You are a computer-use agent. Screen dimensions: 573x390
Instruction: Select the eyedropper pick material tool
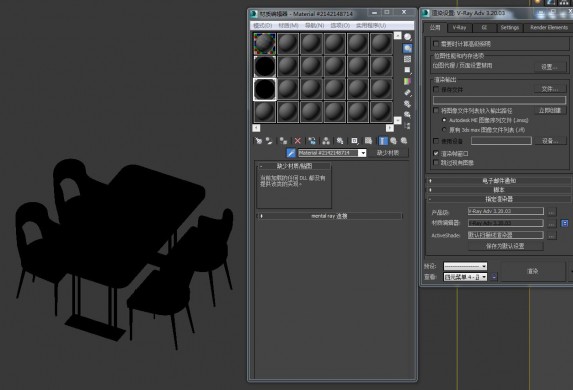tap(291, 153)
